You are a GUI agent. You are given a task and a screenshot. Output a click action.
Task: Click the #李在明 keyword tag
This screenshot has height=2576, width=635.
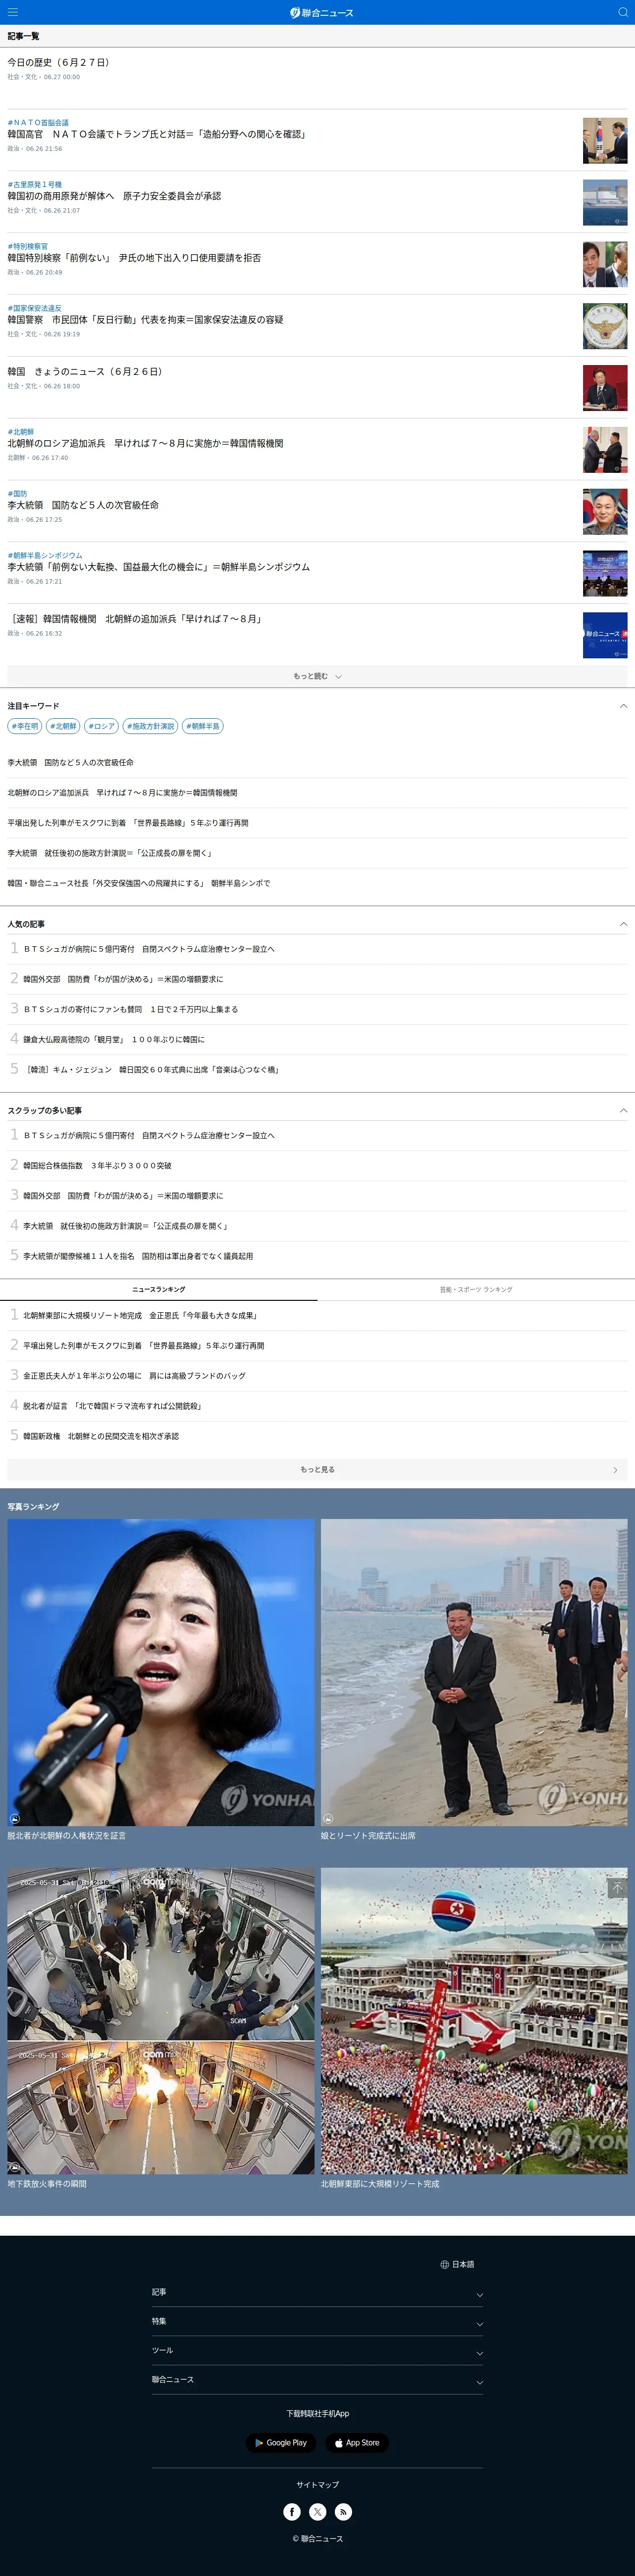pyautogui.click(x=25, y=726)
